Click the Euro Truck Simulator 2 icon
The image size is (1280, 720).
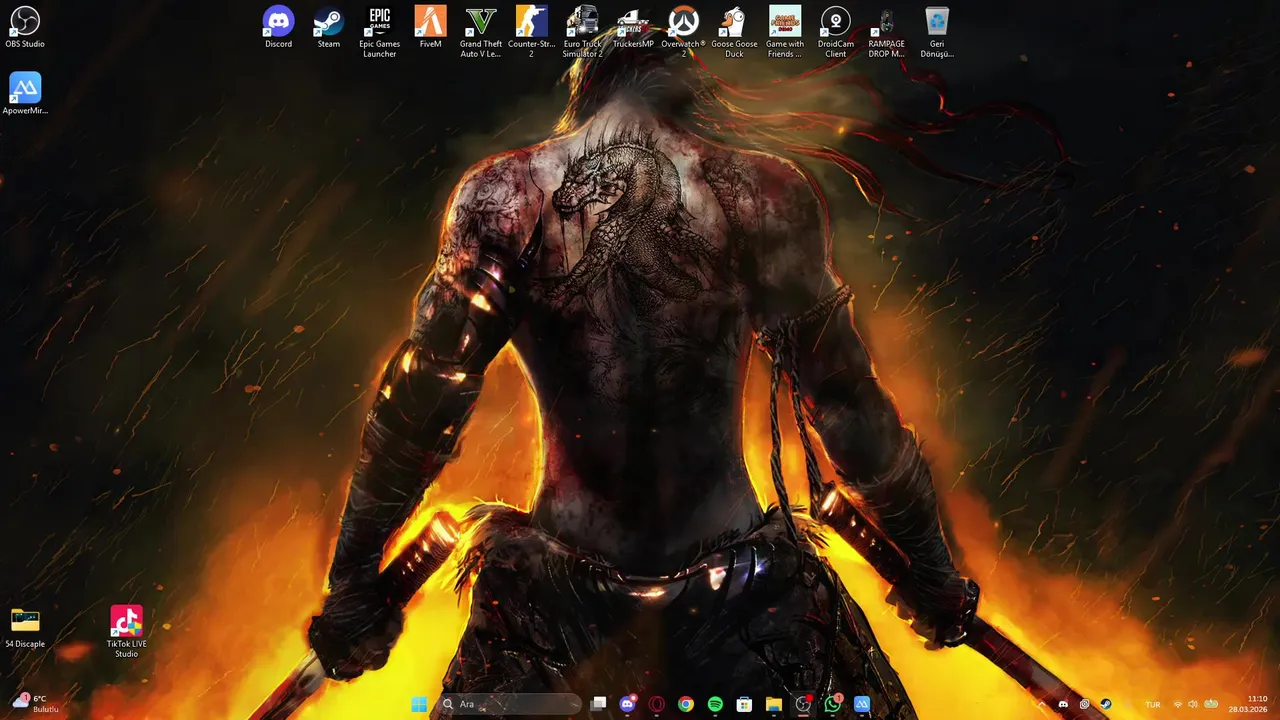[582, 32]
